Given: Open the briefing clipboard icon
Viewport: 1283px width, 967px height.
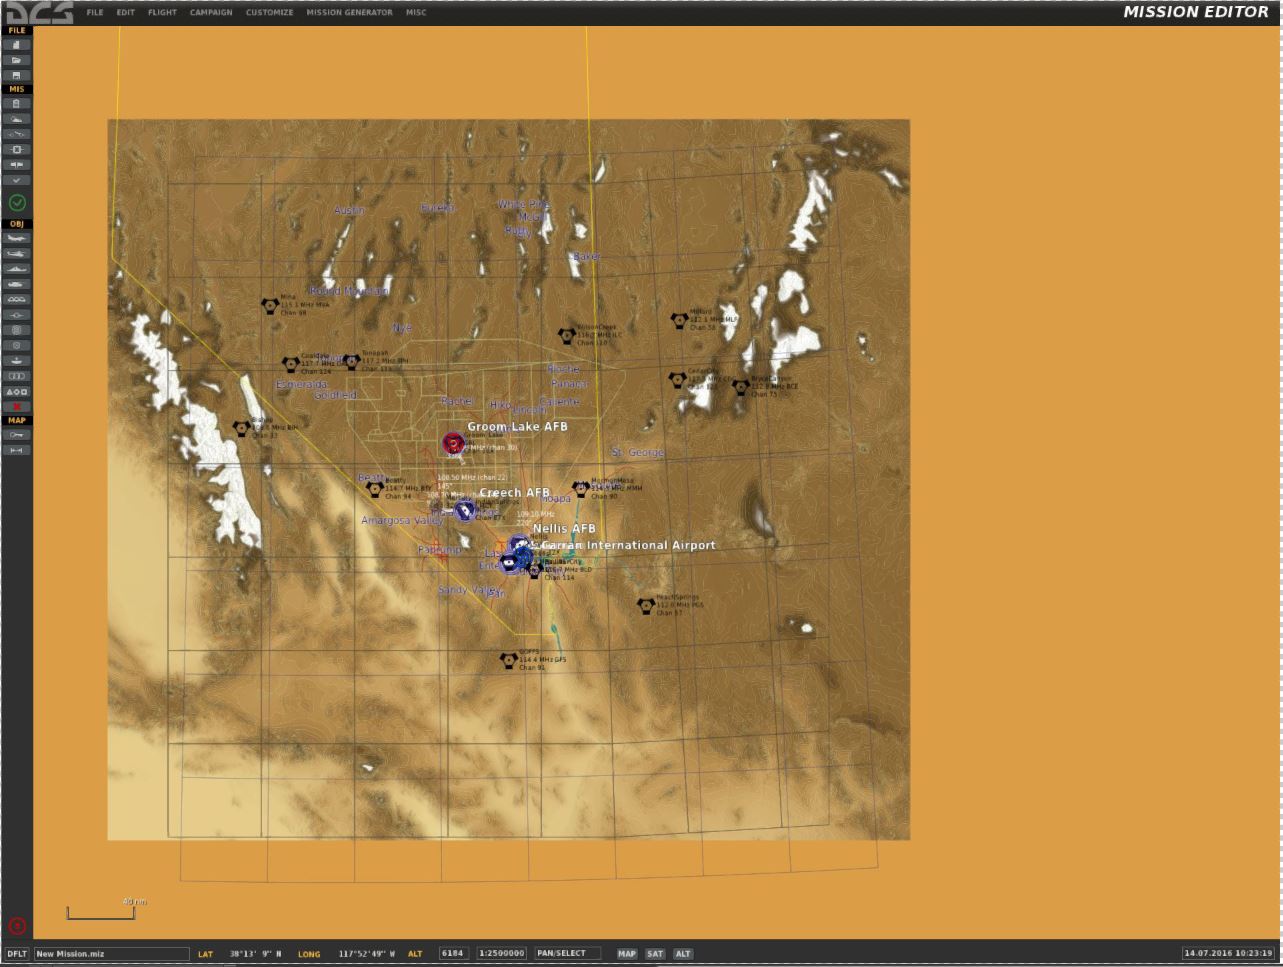Looking at the screenshot, I should coord(17,103).
